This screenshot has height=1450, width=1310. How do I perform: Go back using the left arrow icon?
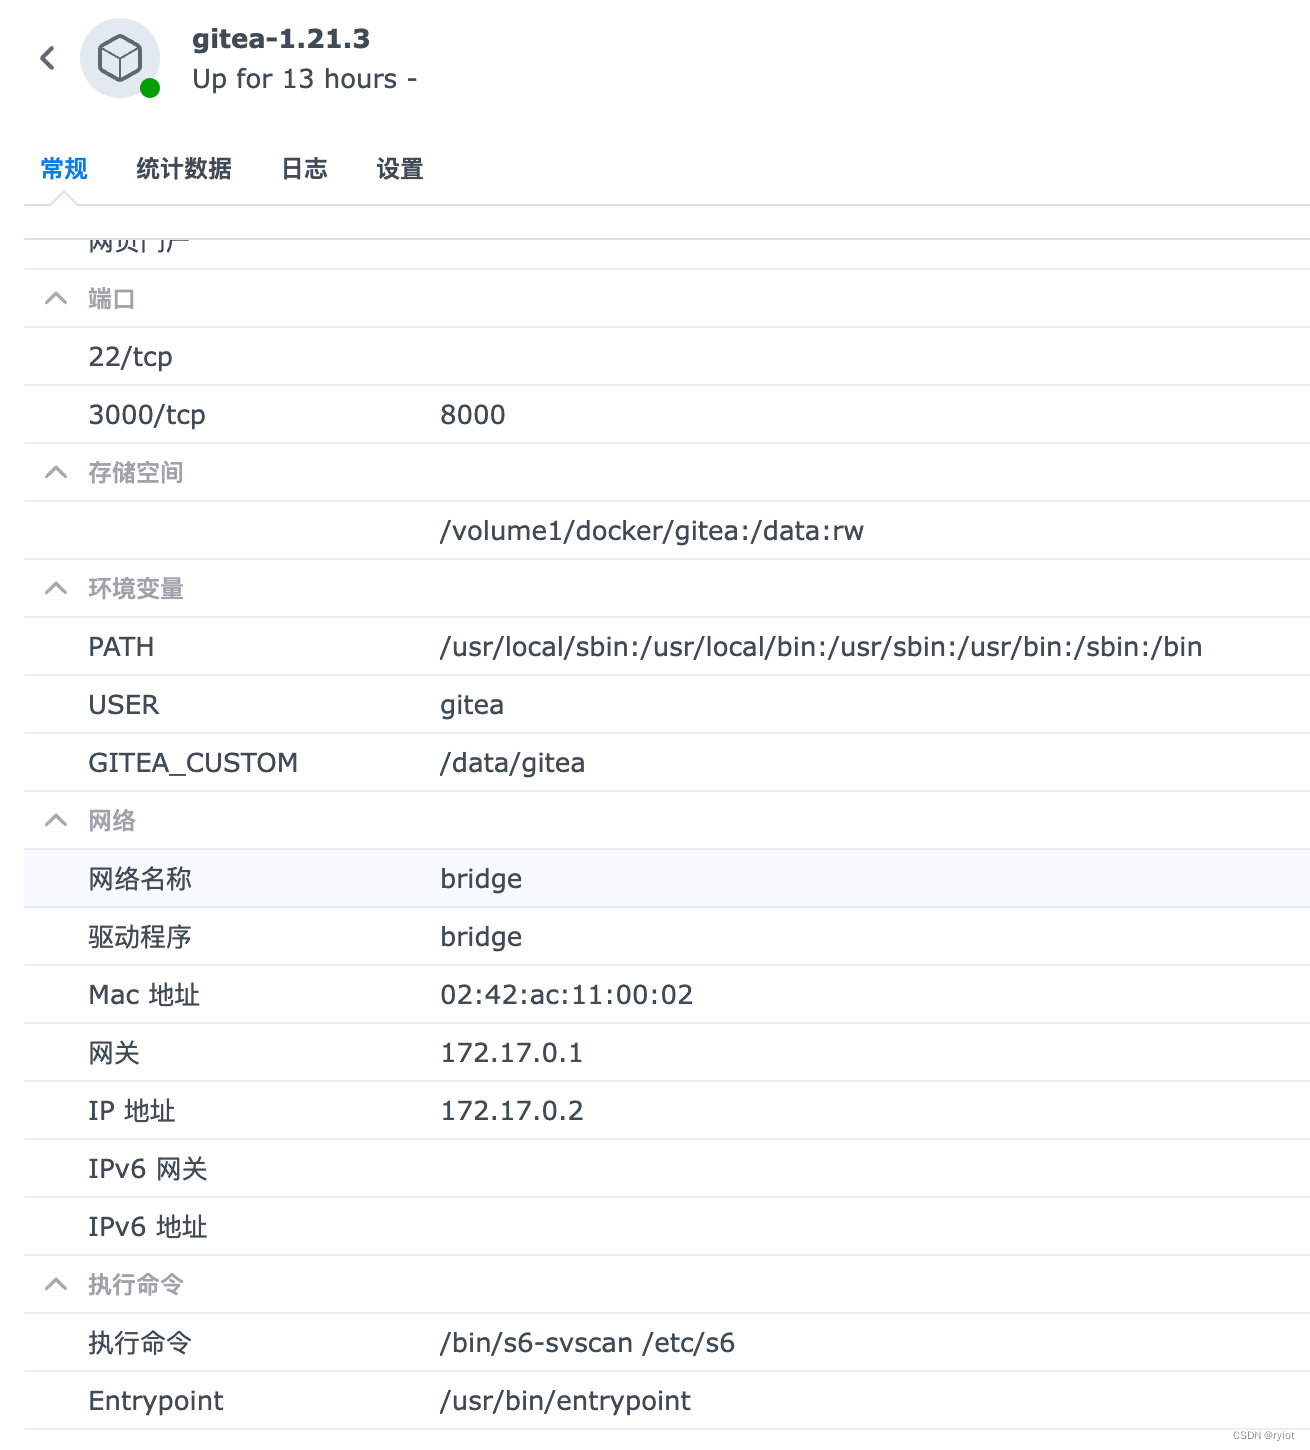point(47,58)
